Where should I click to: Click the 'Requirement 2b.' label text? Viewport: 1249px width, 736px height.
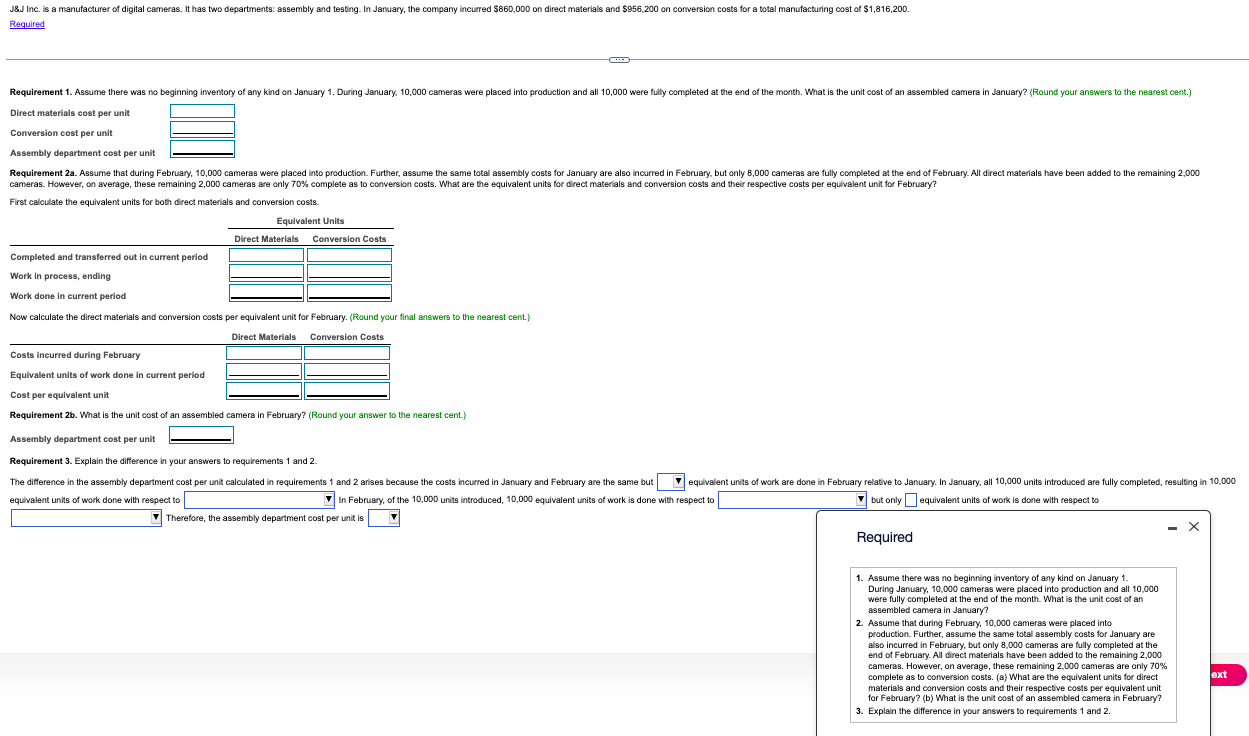coord(43,415)
